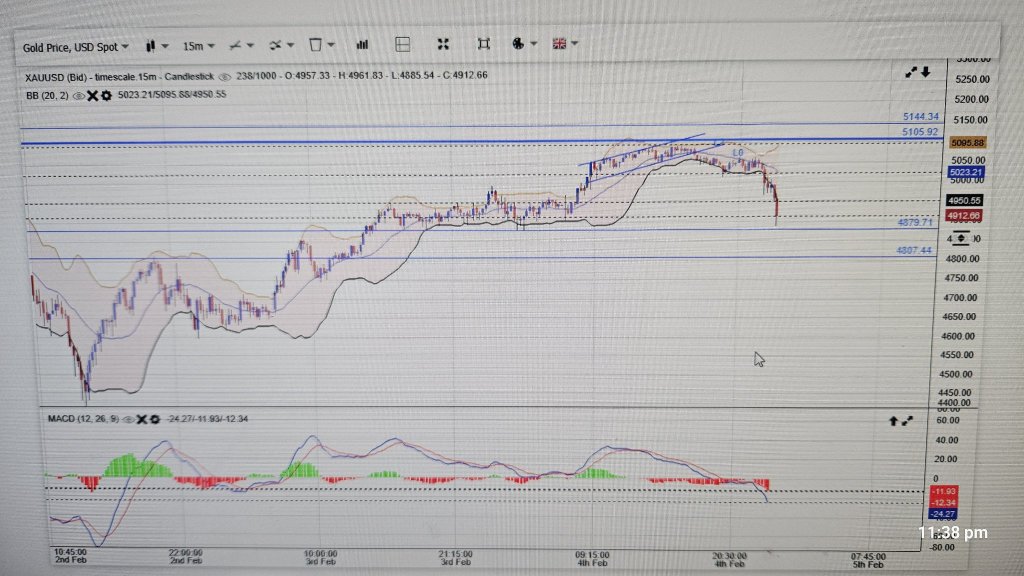Move the MACD panel up
1024x576 pixels.
(x=893, y=421)
